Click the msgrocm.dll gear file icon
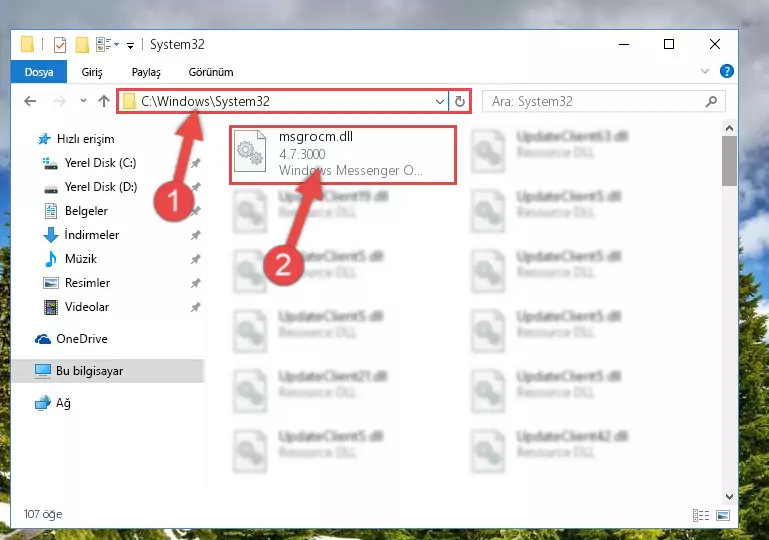 250,152
